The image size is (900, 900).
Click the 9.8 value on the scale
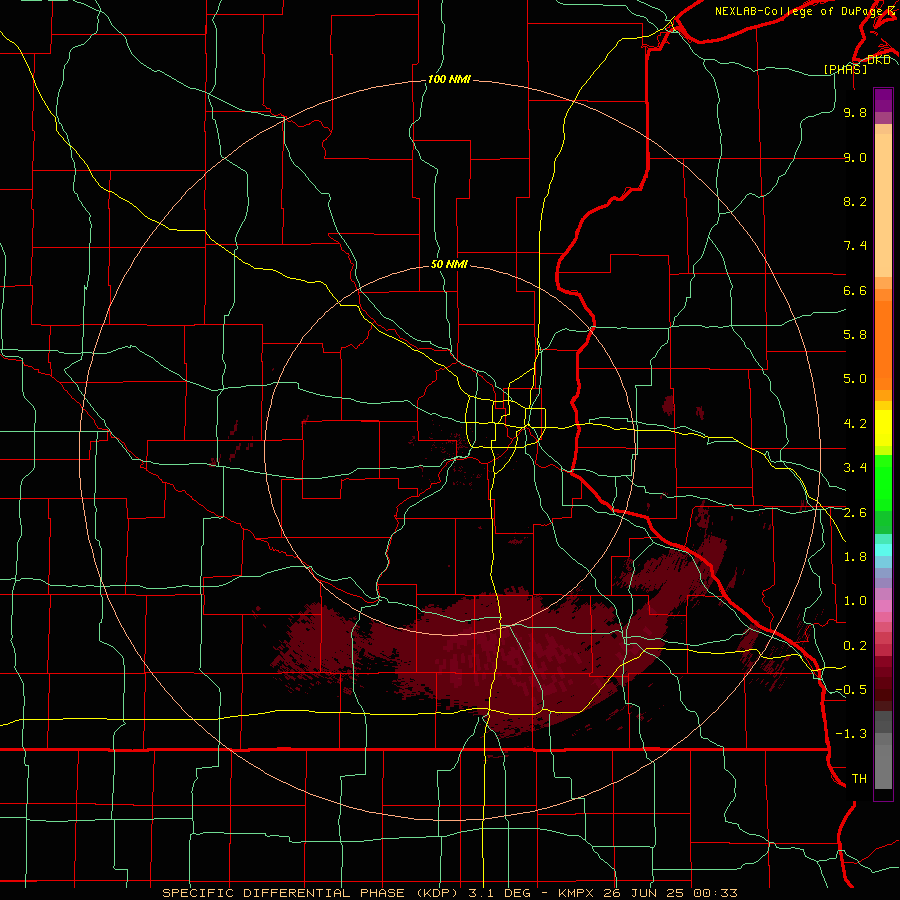(855, 112)
